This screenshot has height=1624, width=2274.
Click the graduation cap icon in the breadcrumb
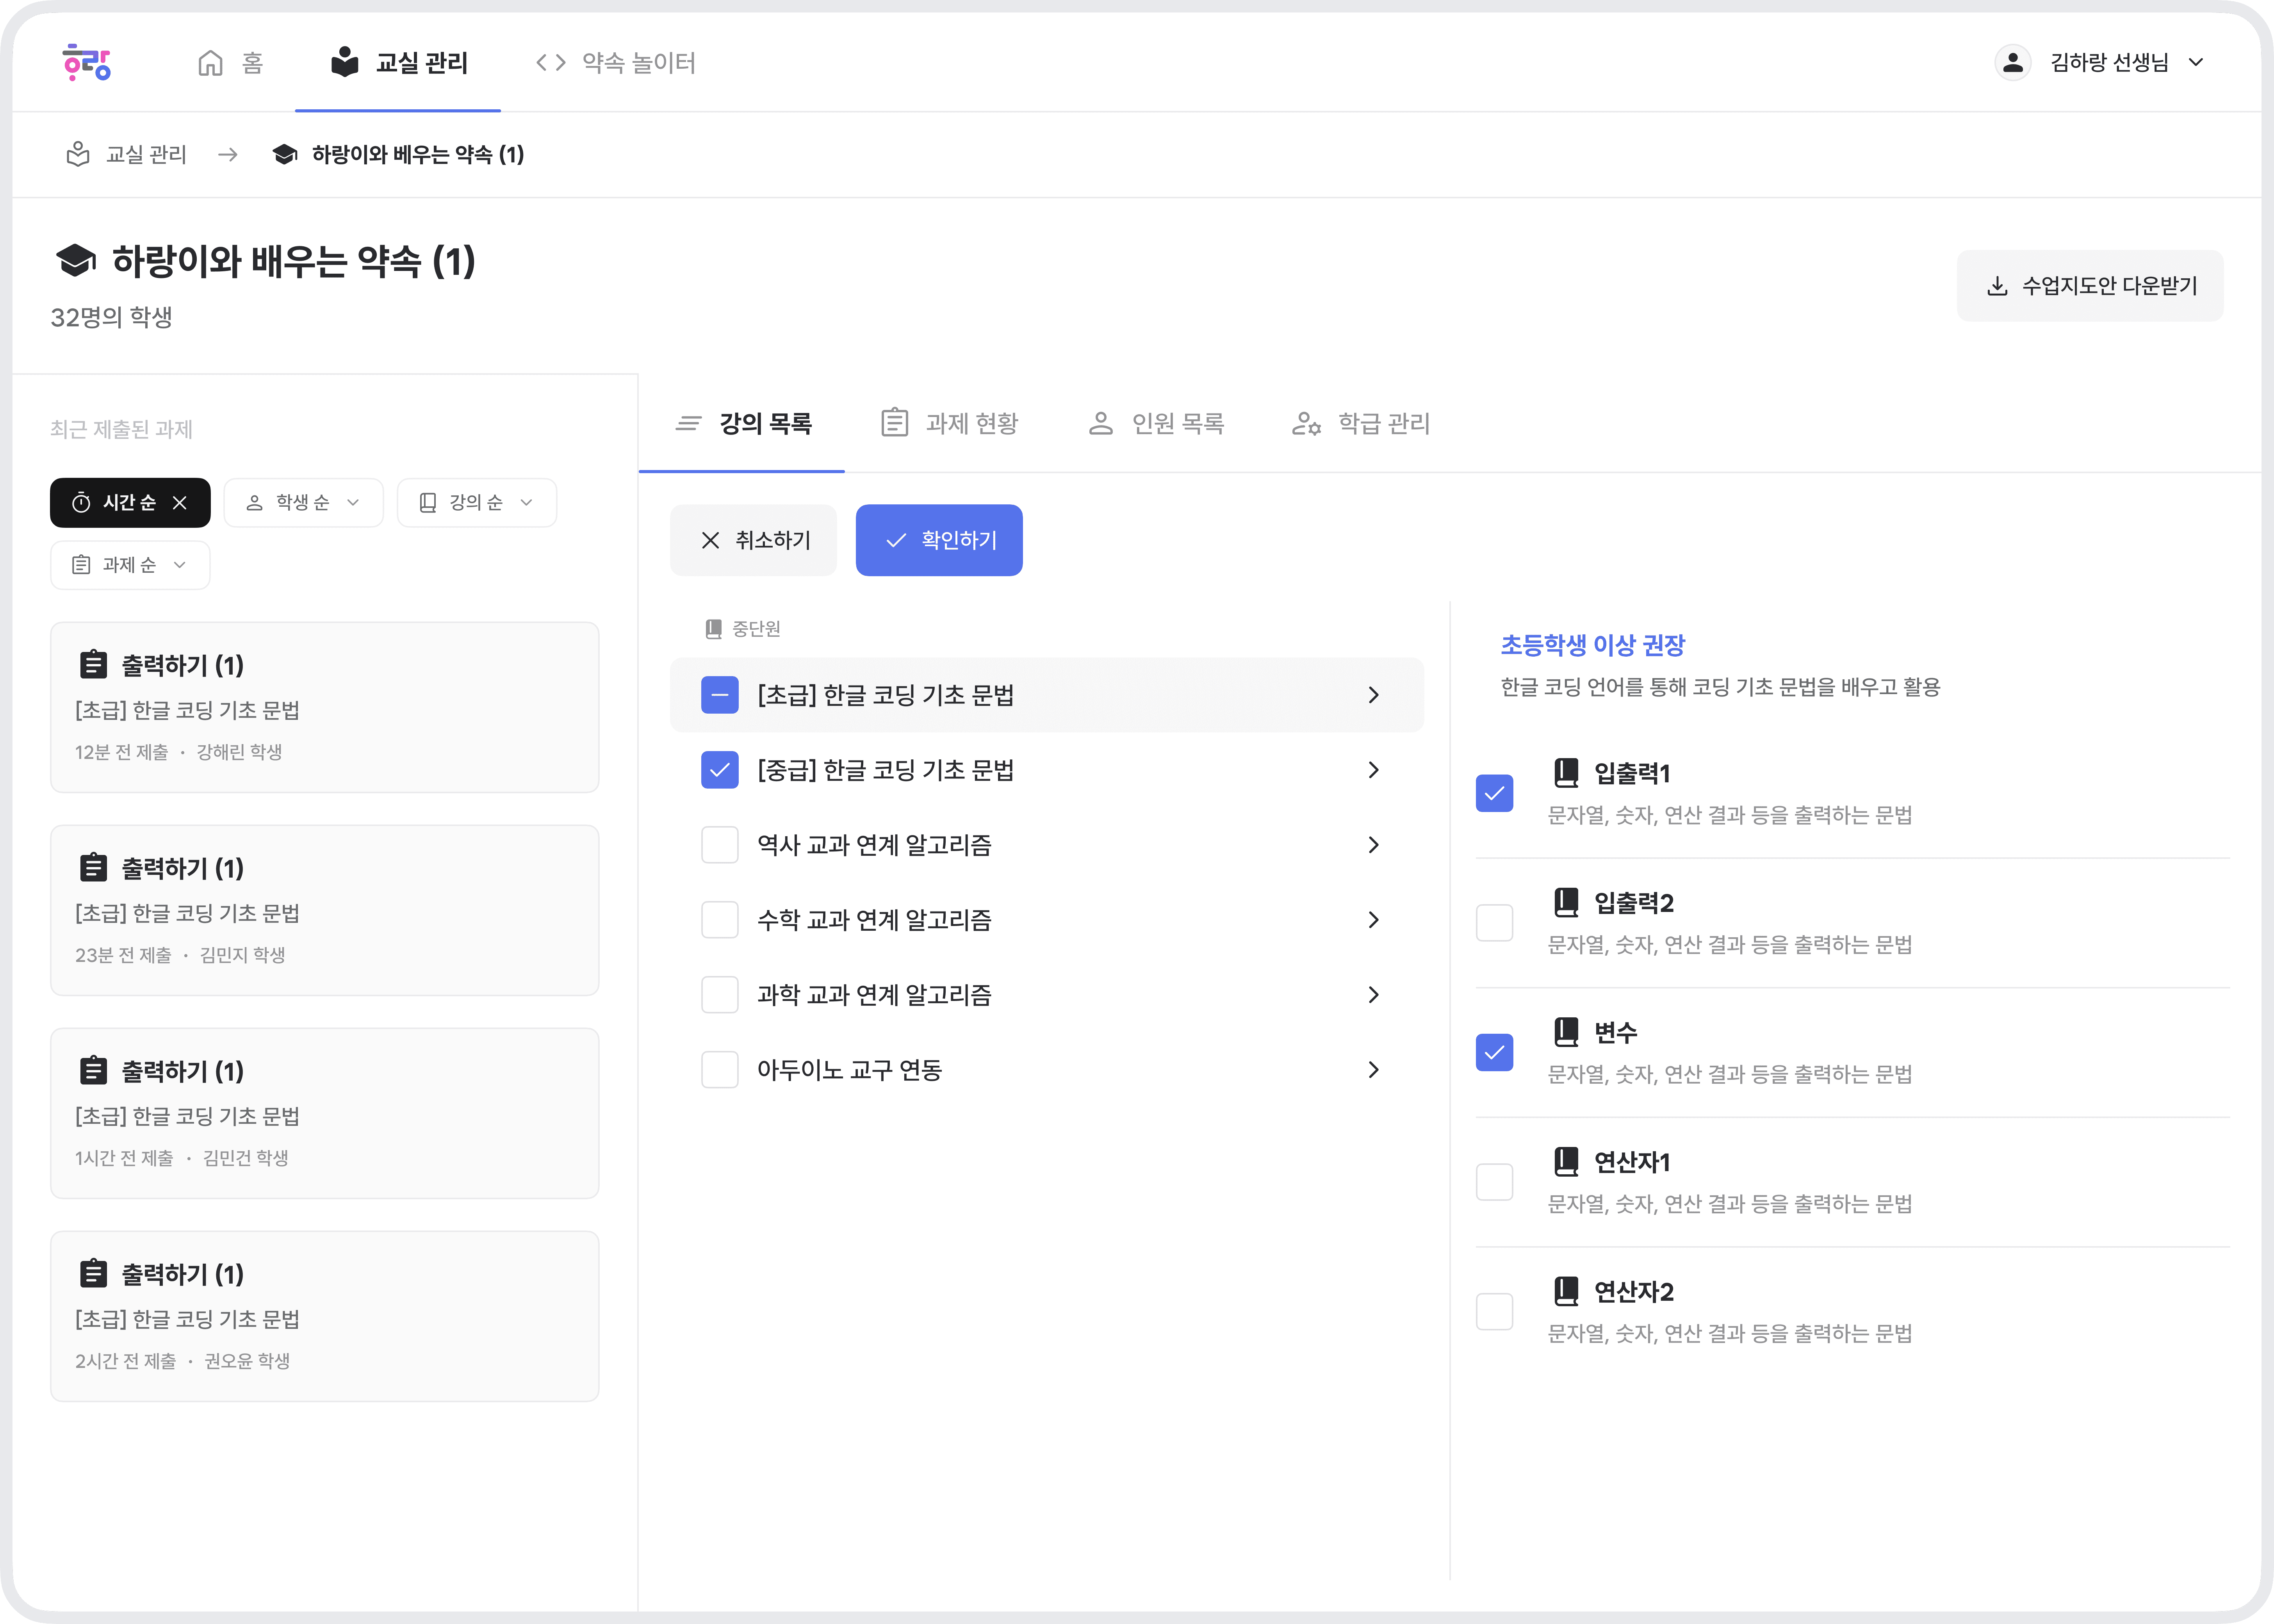tap(285, 154)
